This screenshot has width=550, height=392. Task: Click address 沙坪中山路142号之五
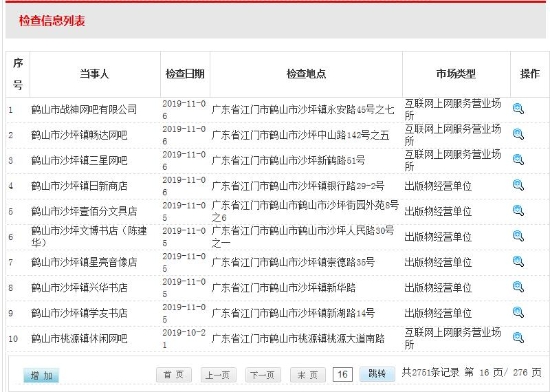pos(343,135)
